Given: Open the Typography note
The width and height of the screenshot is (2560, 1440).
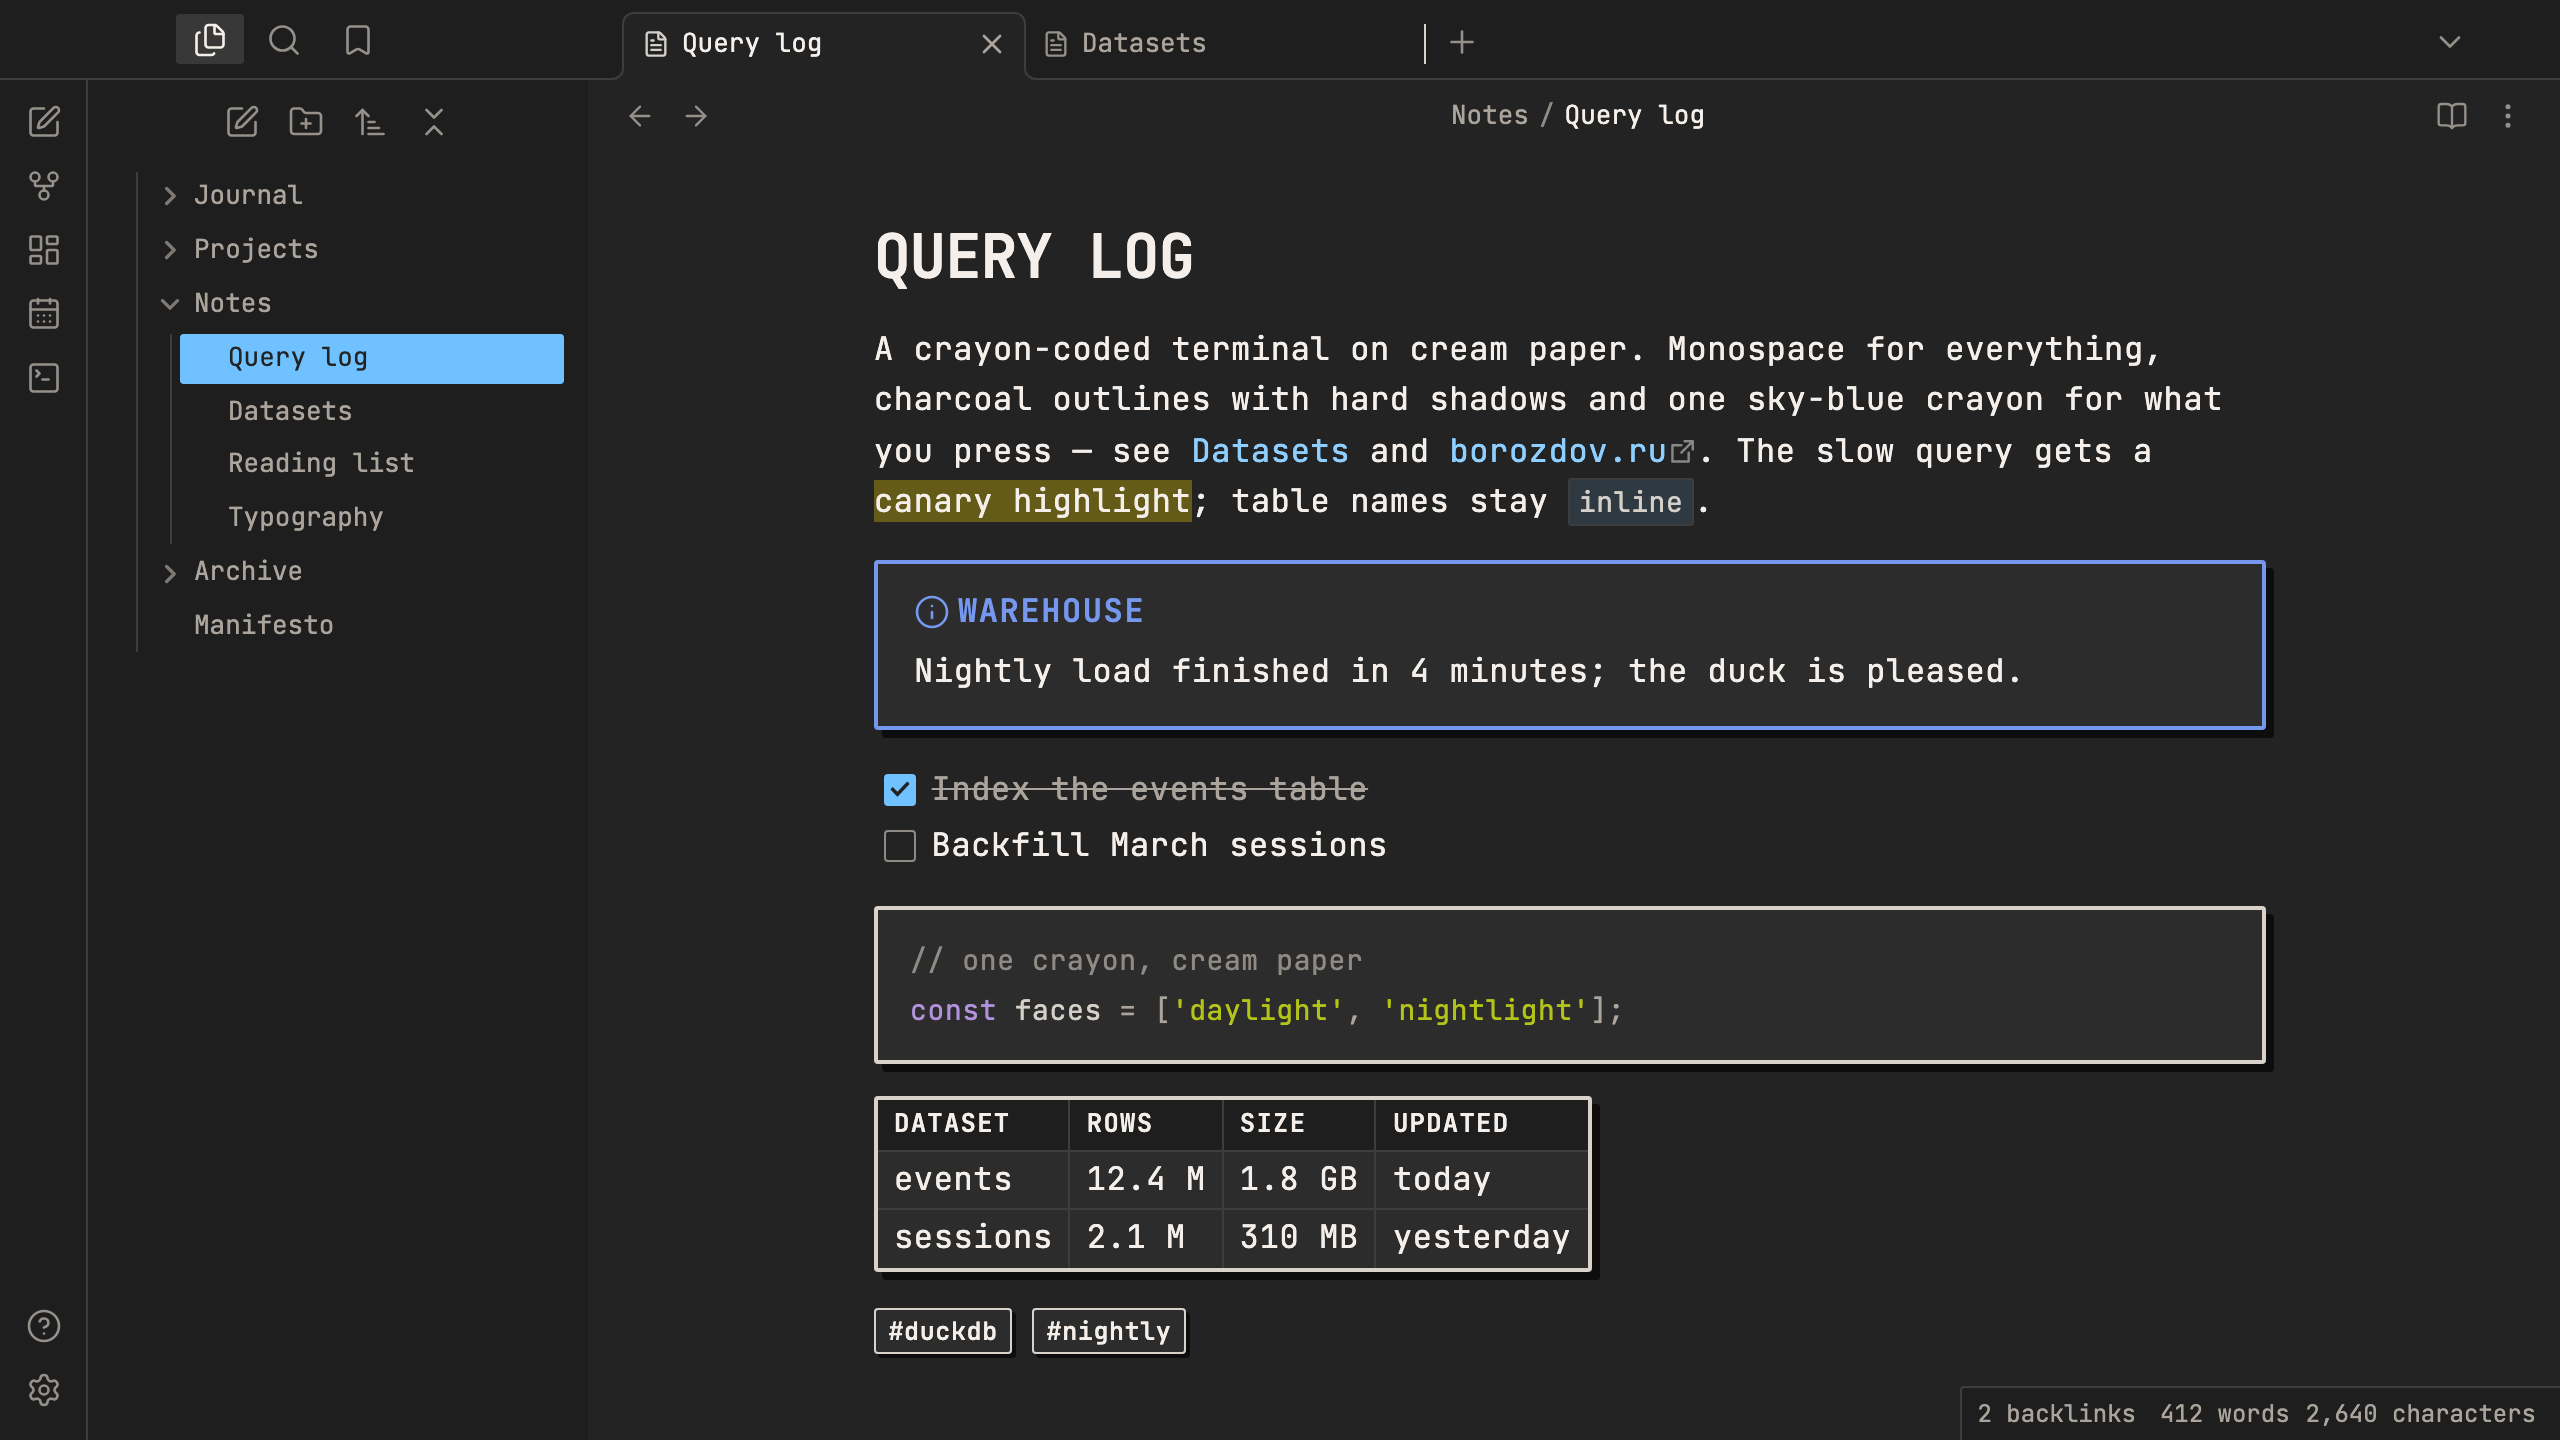Looking at the screenshot, I should click(372, 517).
